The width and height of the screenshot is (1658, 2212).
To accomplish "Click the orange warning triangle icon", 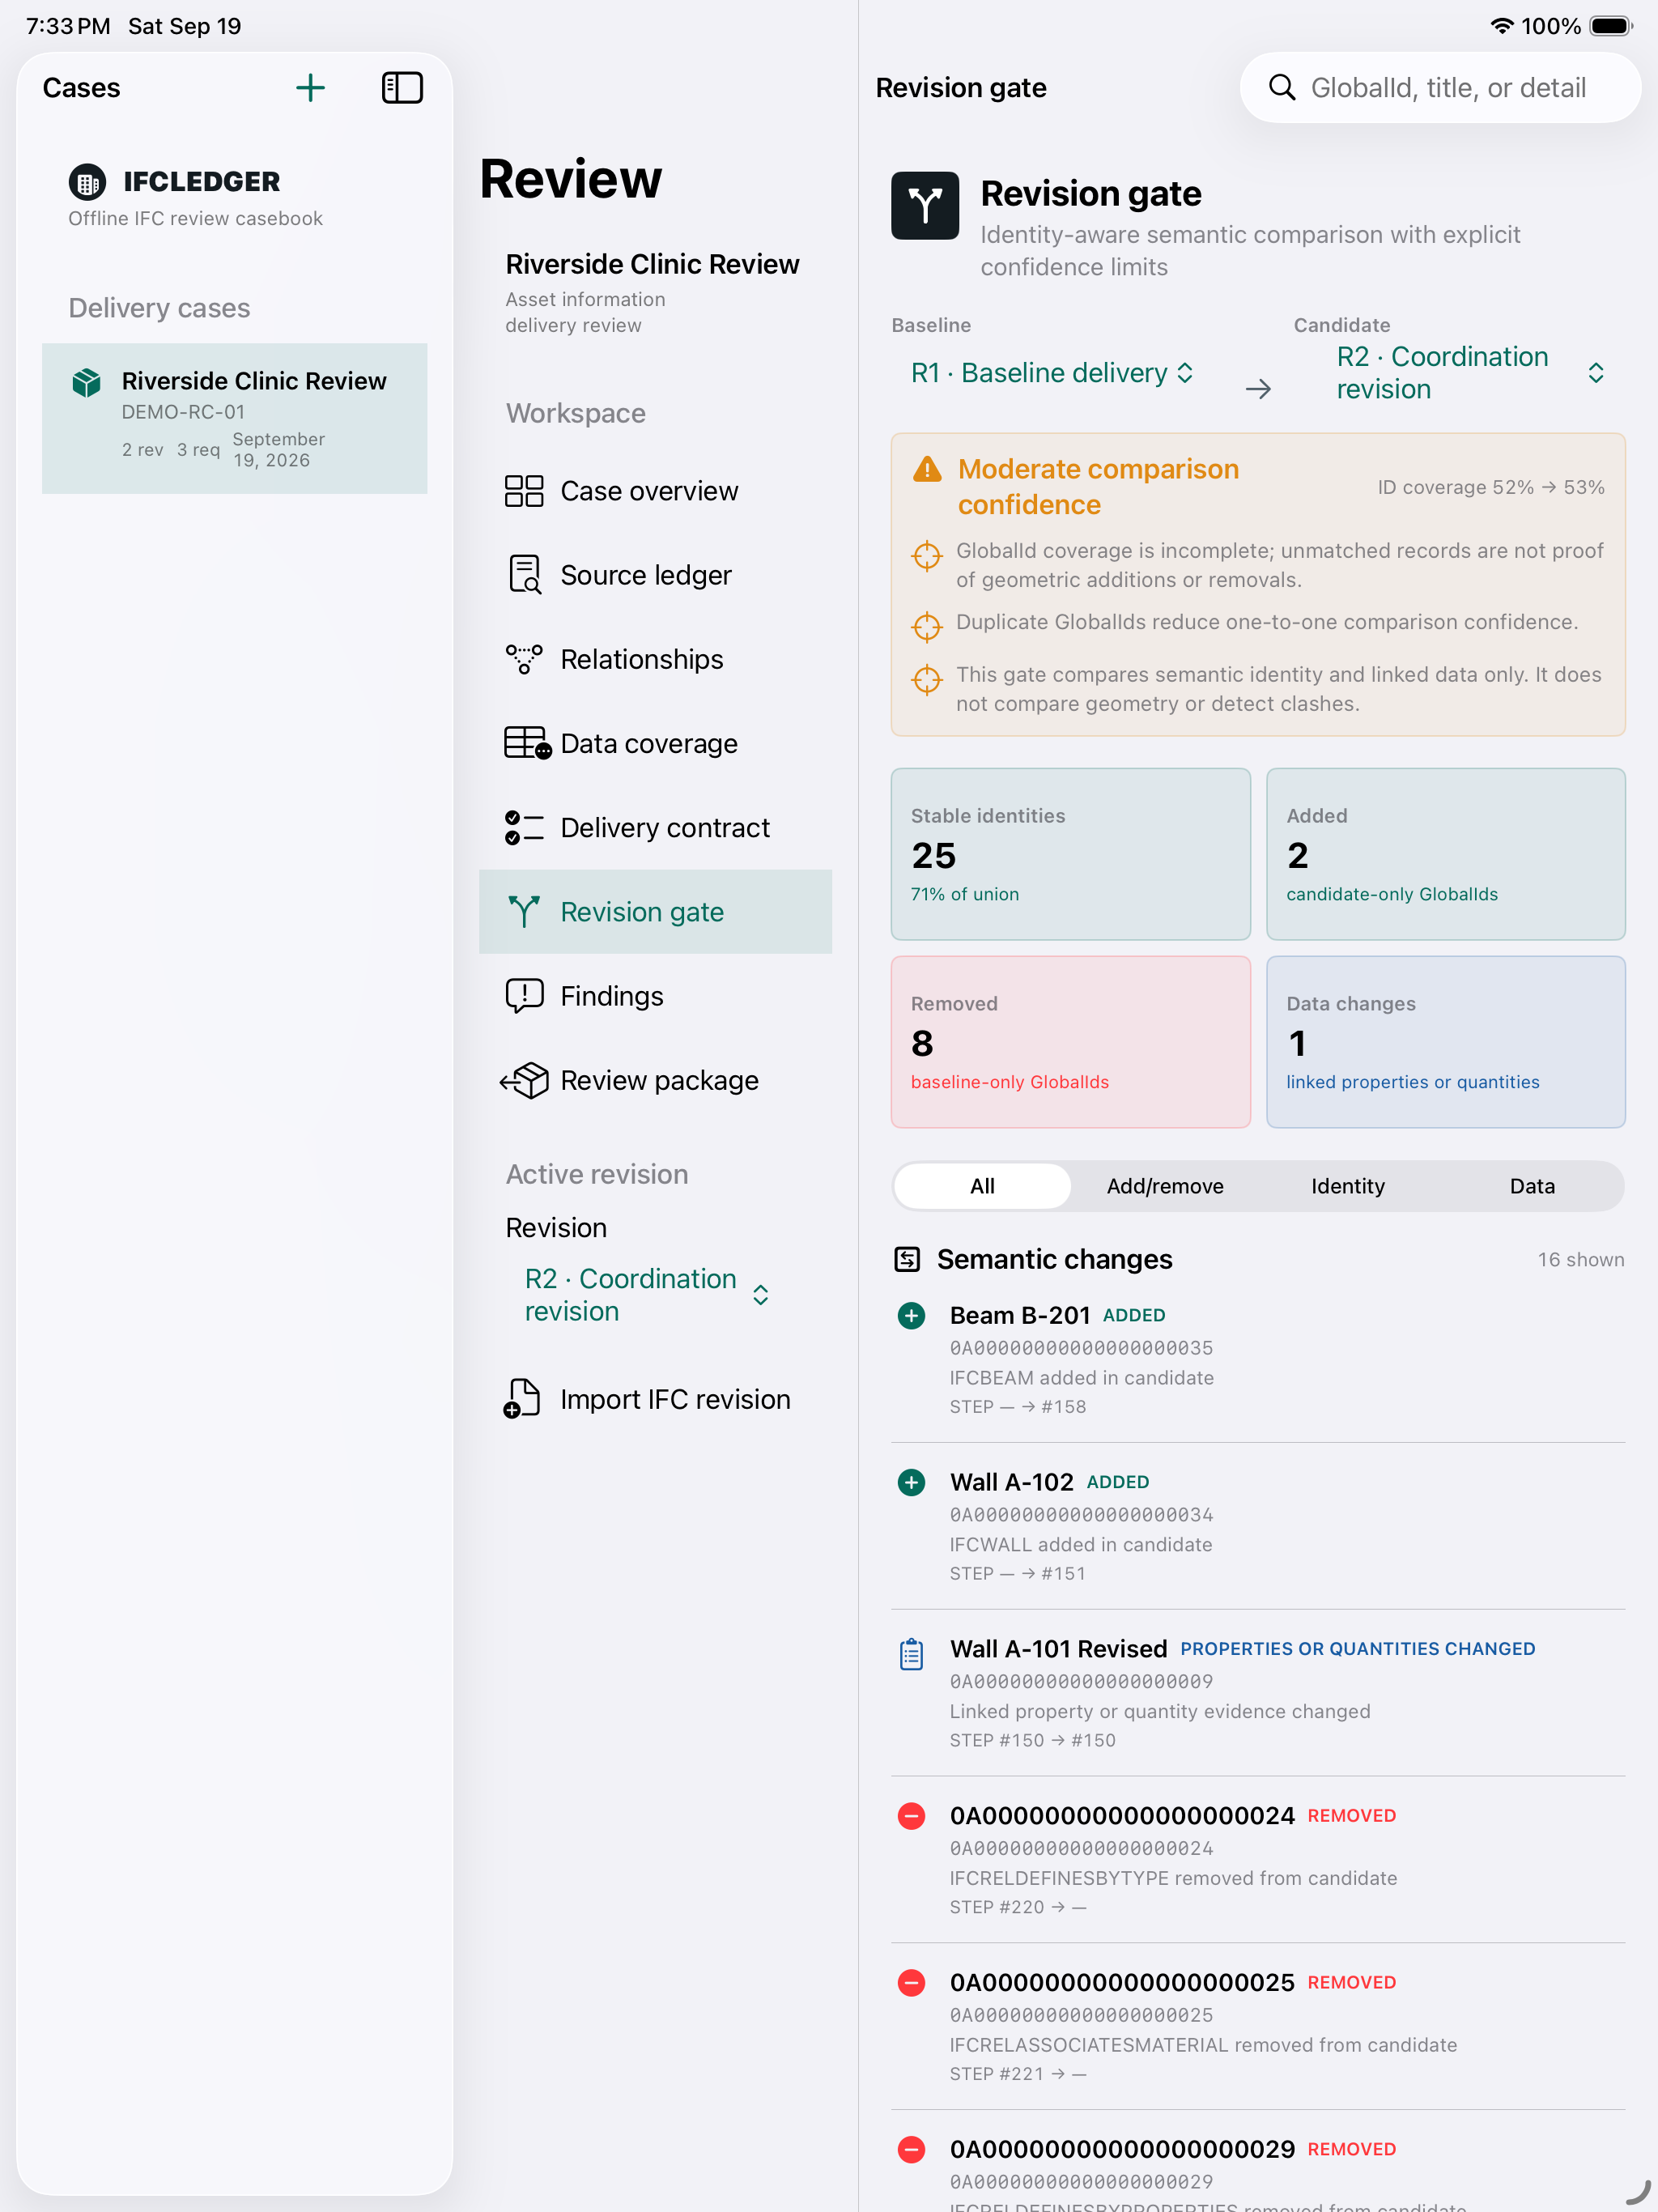I will coord(927,469).
